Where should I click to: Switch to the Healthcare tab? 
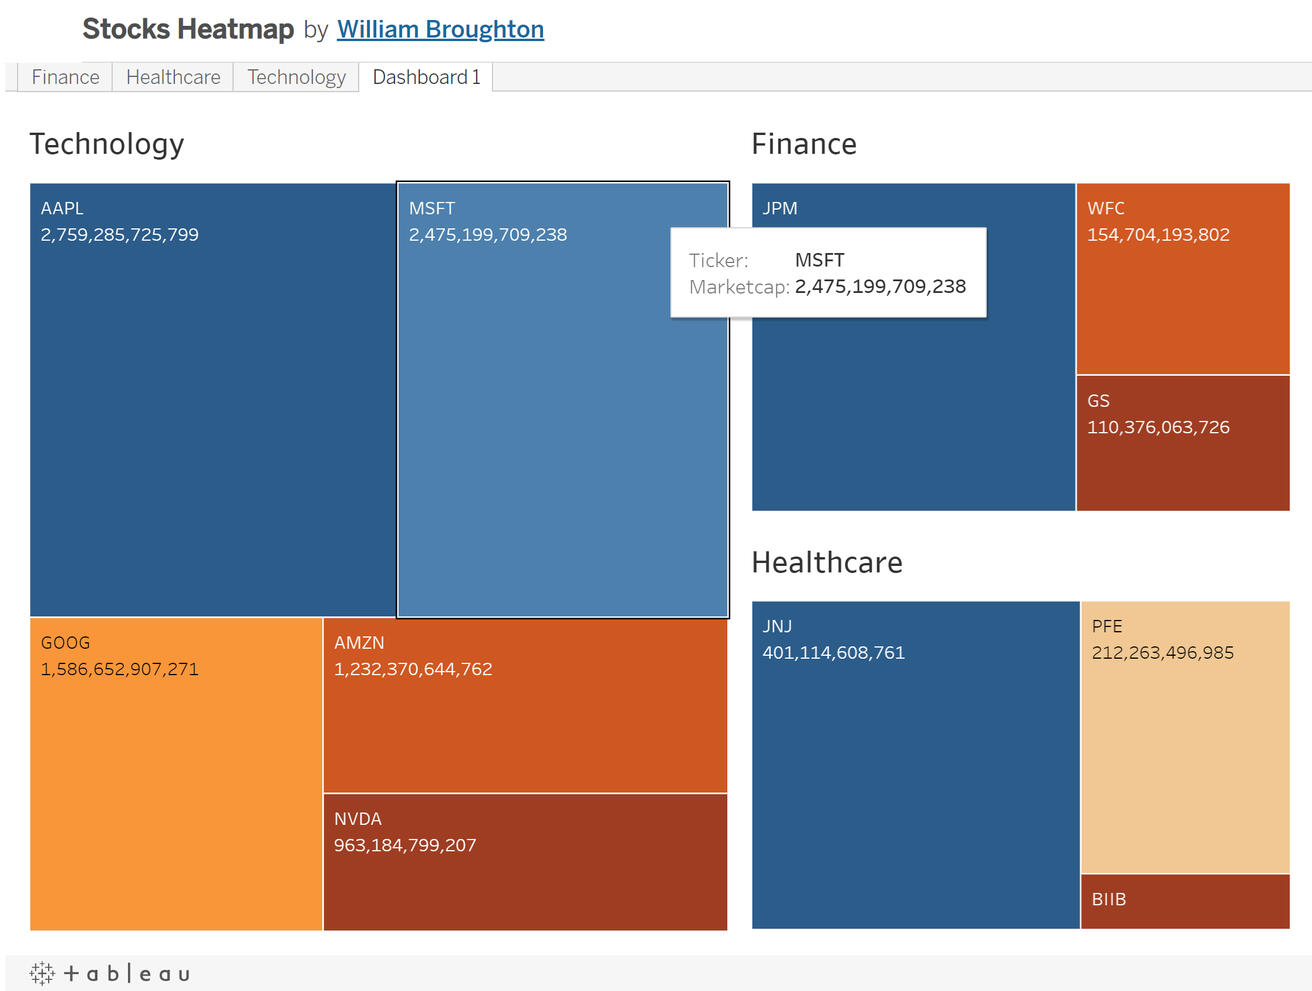173,77
